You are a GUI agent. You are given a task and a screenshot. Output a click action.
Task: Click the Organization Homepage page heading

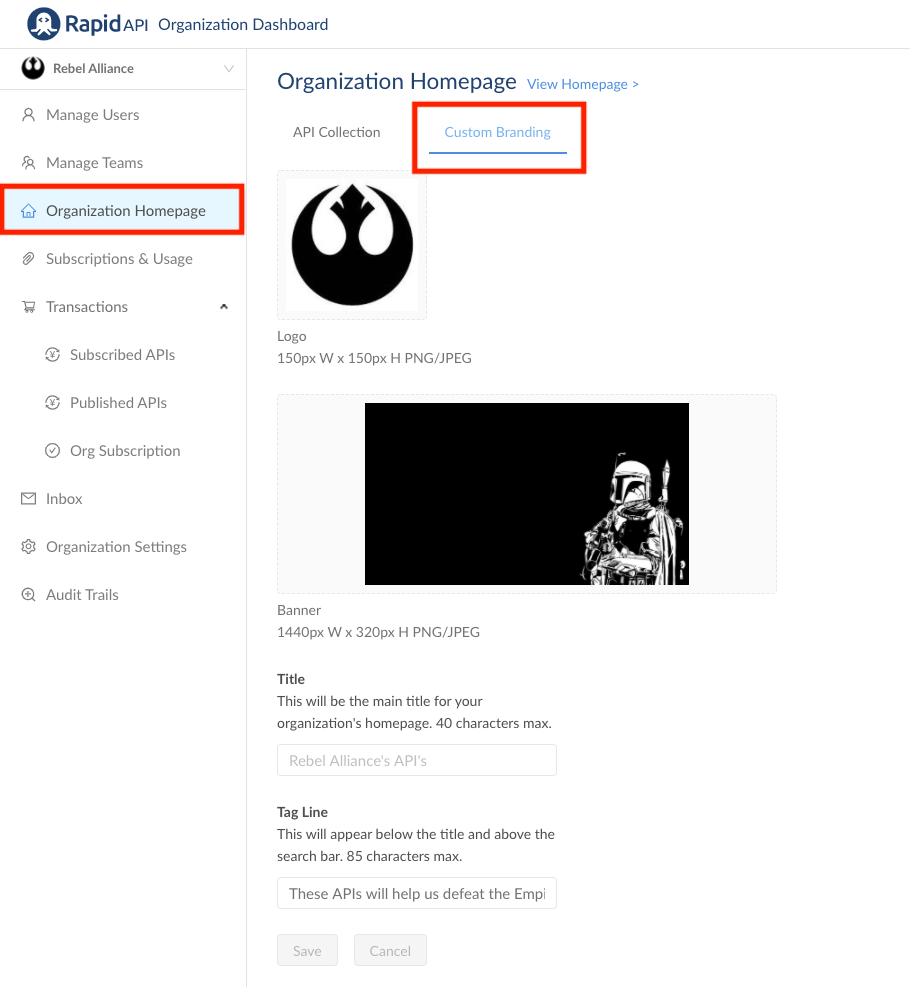click(396, 81)
